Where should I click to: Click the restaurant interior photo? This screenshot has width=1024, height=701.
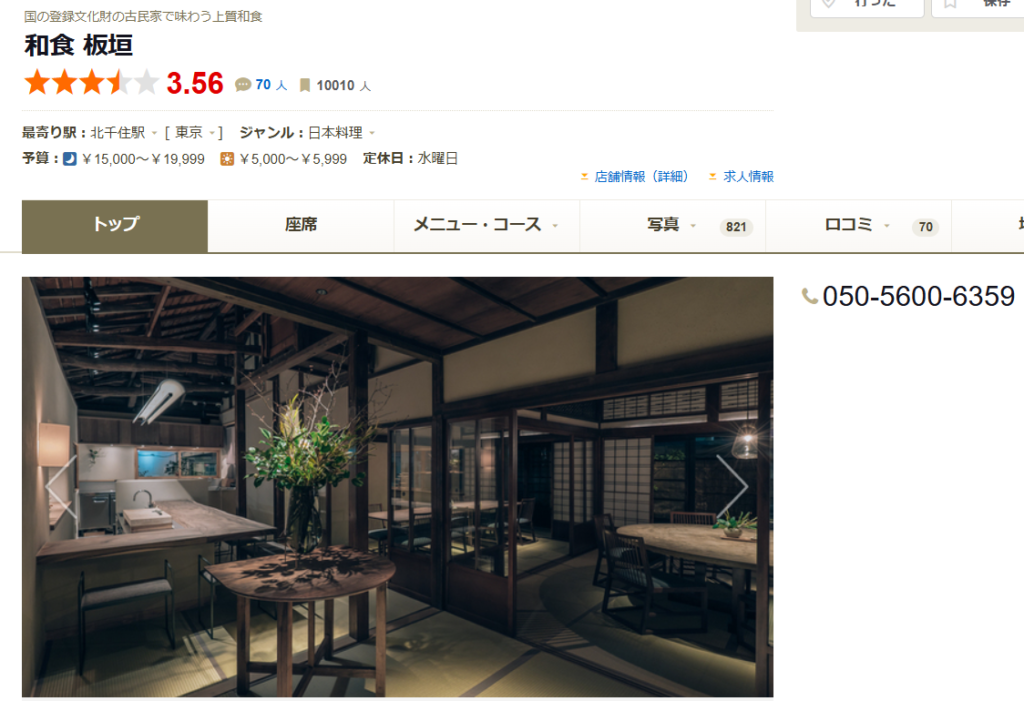(x=397, y=487)
